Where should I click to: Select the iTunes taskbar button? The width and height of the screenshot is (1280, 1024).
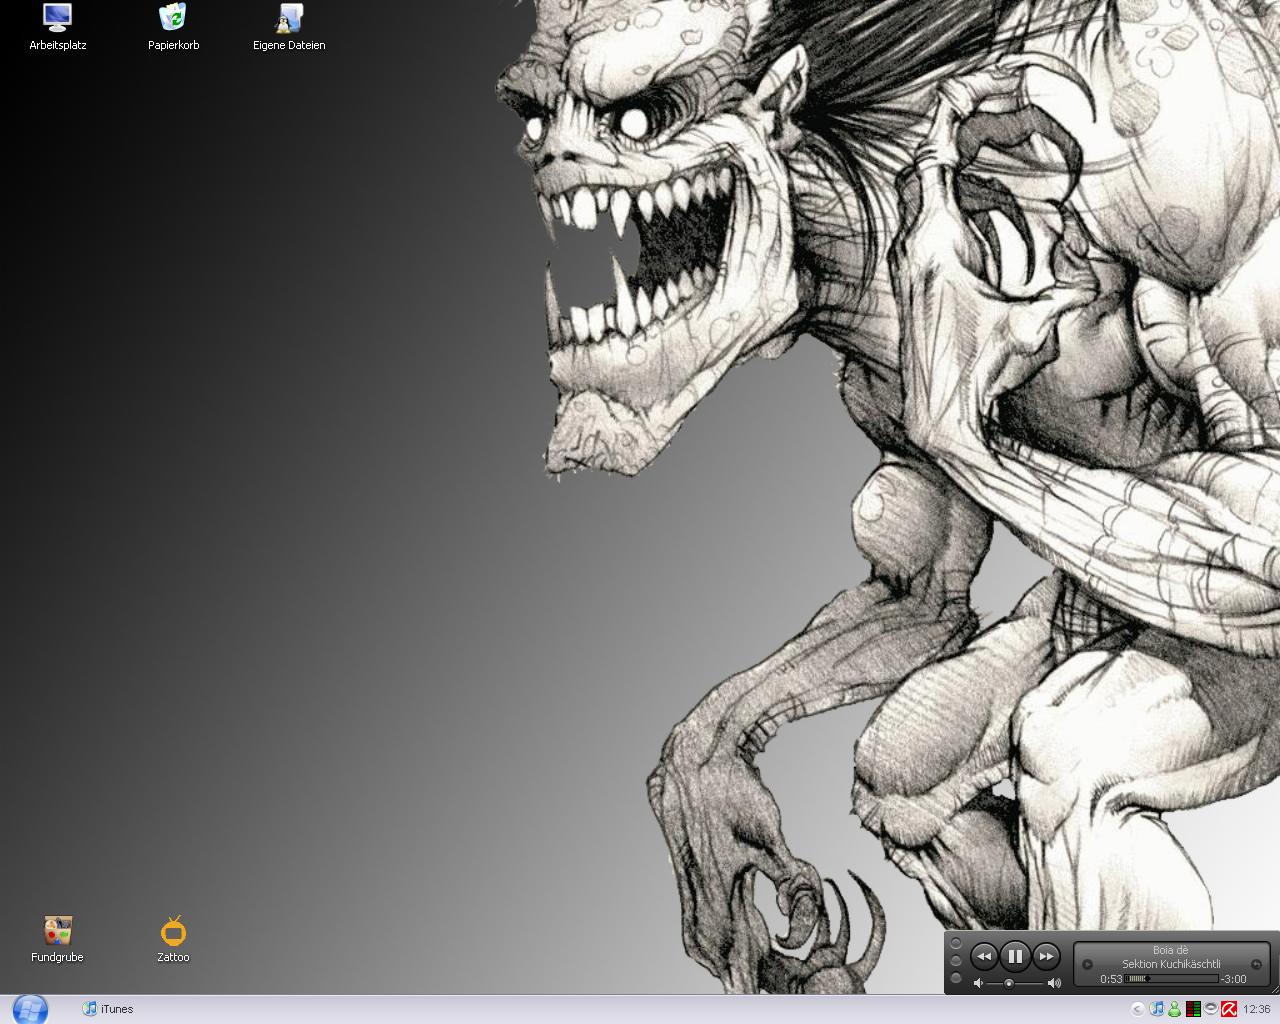(x=108, y=1009)
